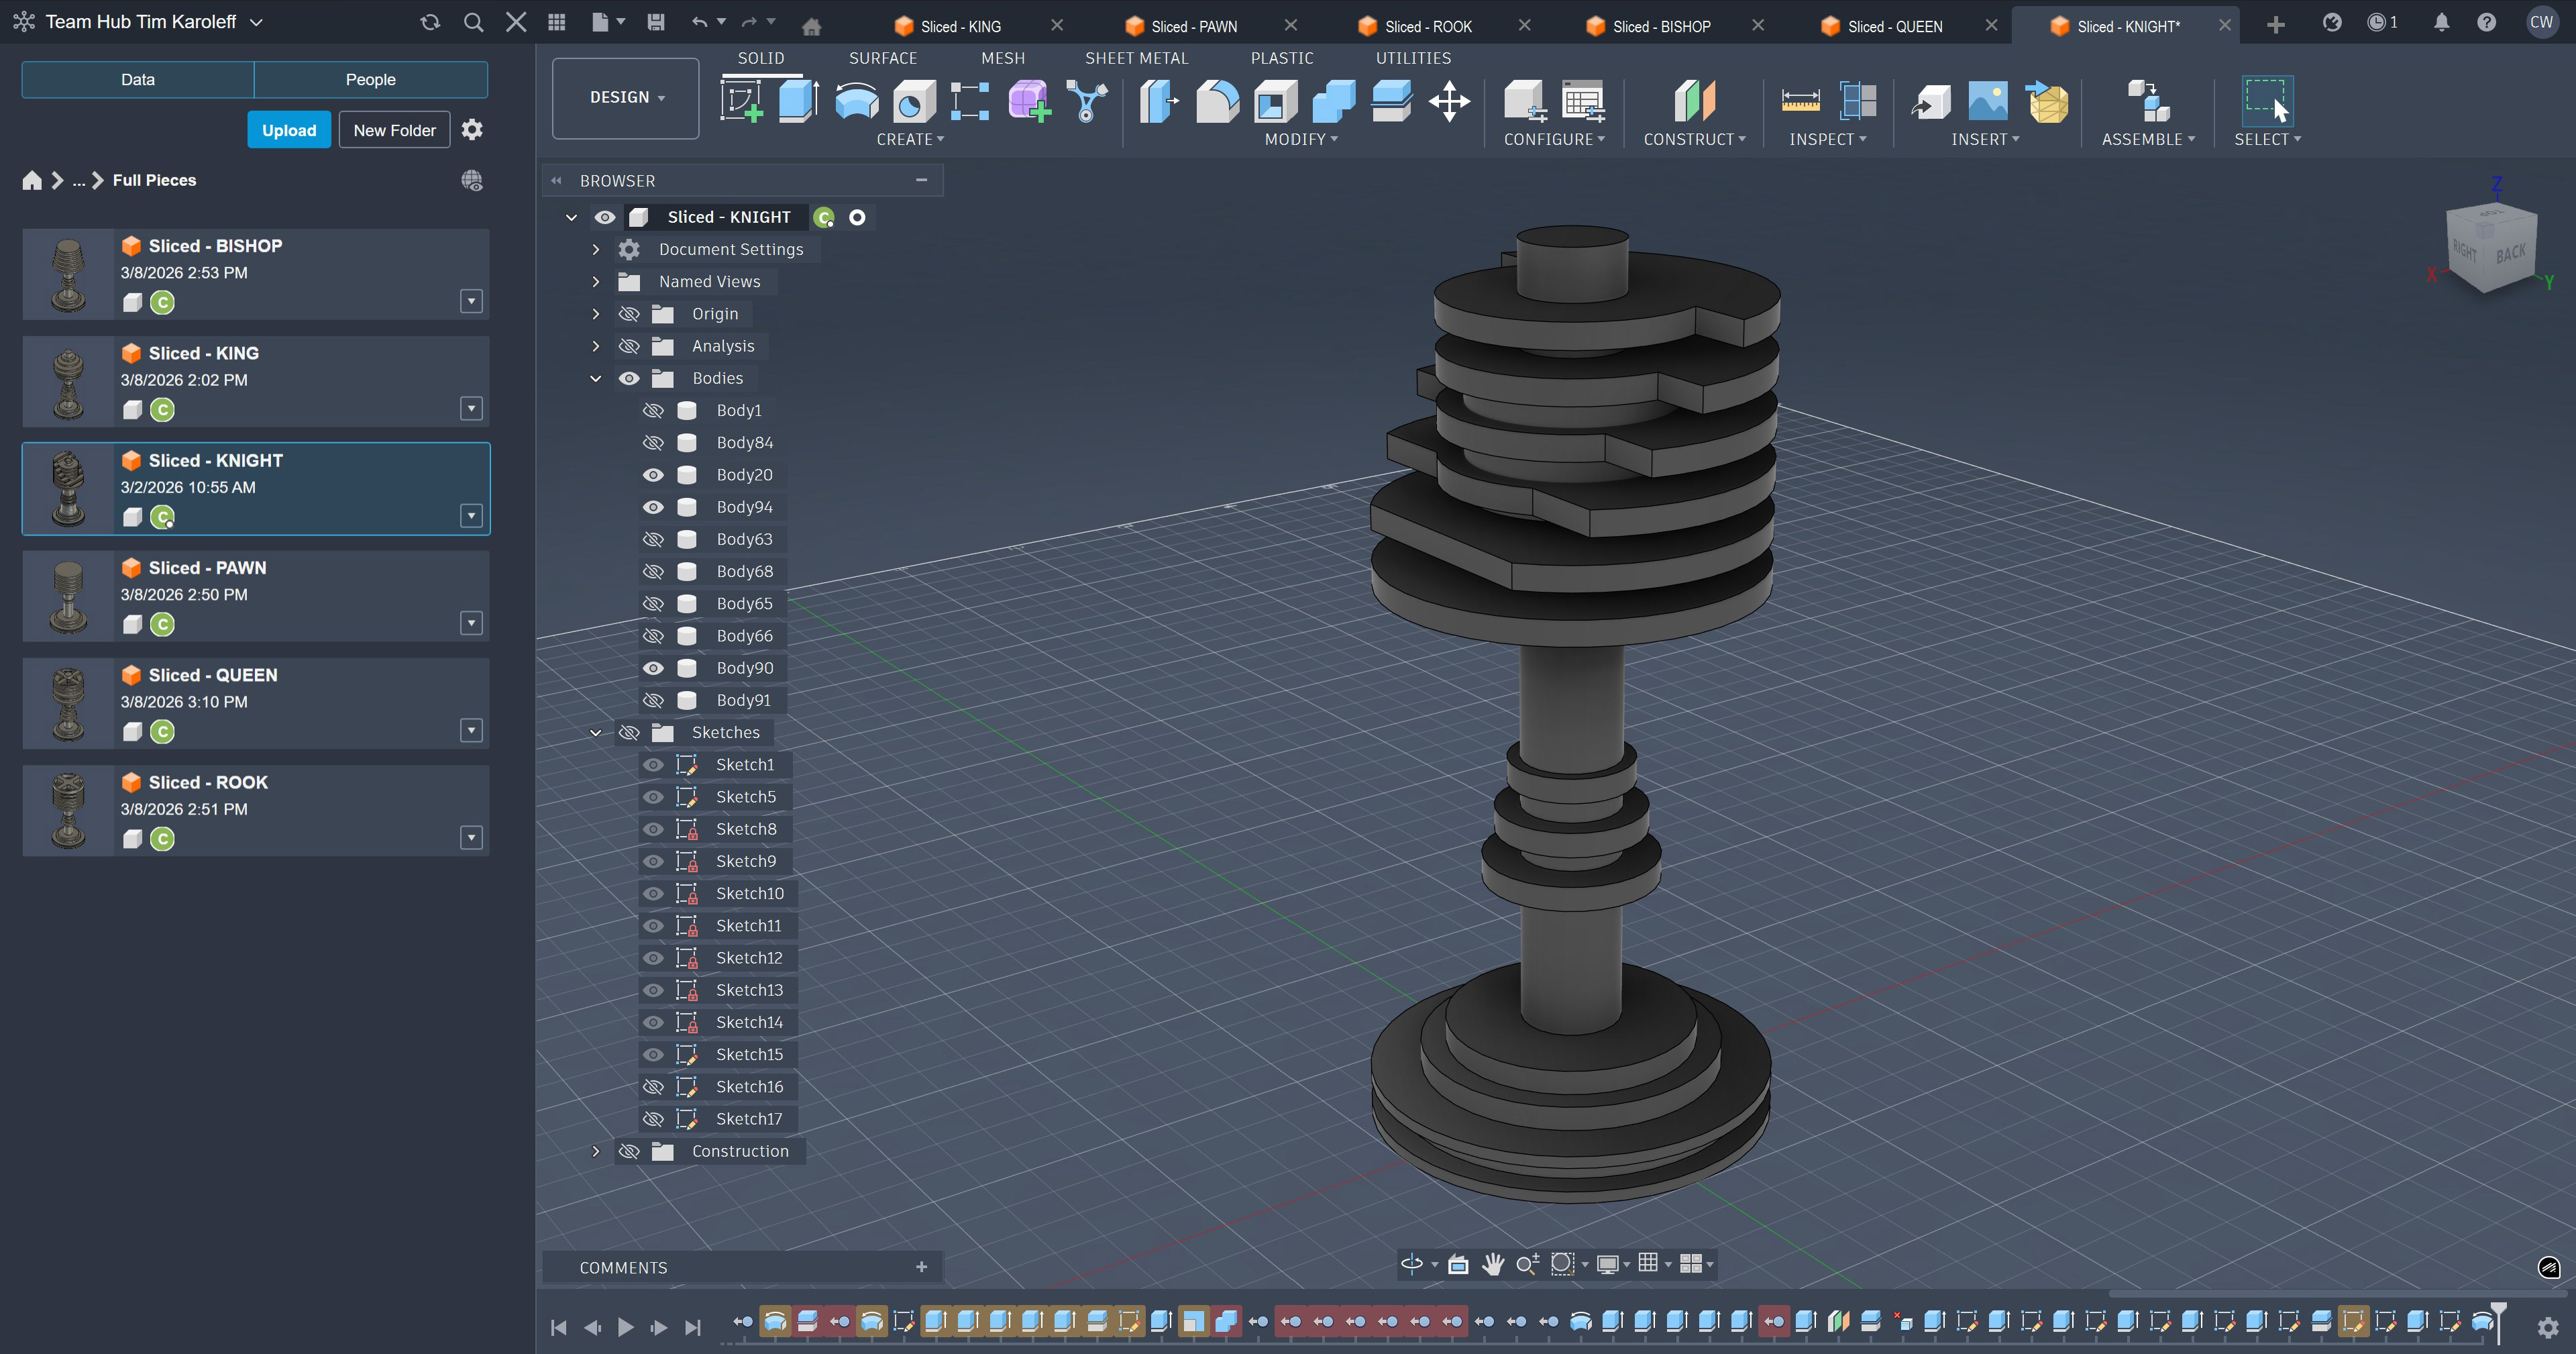
Task: Expand the Construction folder
Action: pyautogui.click(x=596, y=1151)
